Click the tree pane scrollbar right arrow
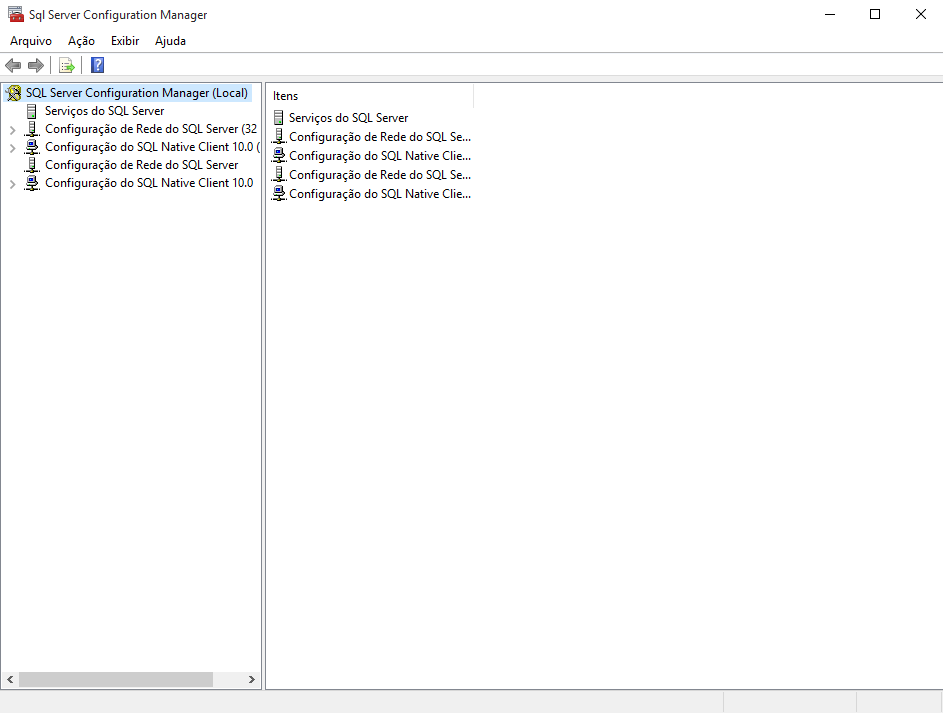Image resolution: width=943 pixels, height=713 pixels. tap(252, 680)
